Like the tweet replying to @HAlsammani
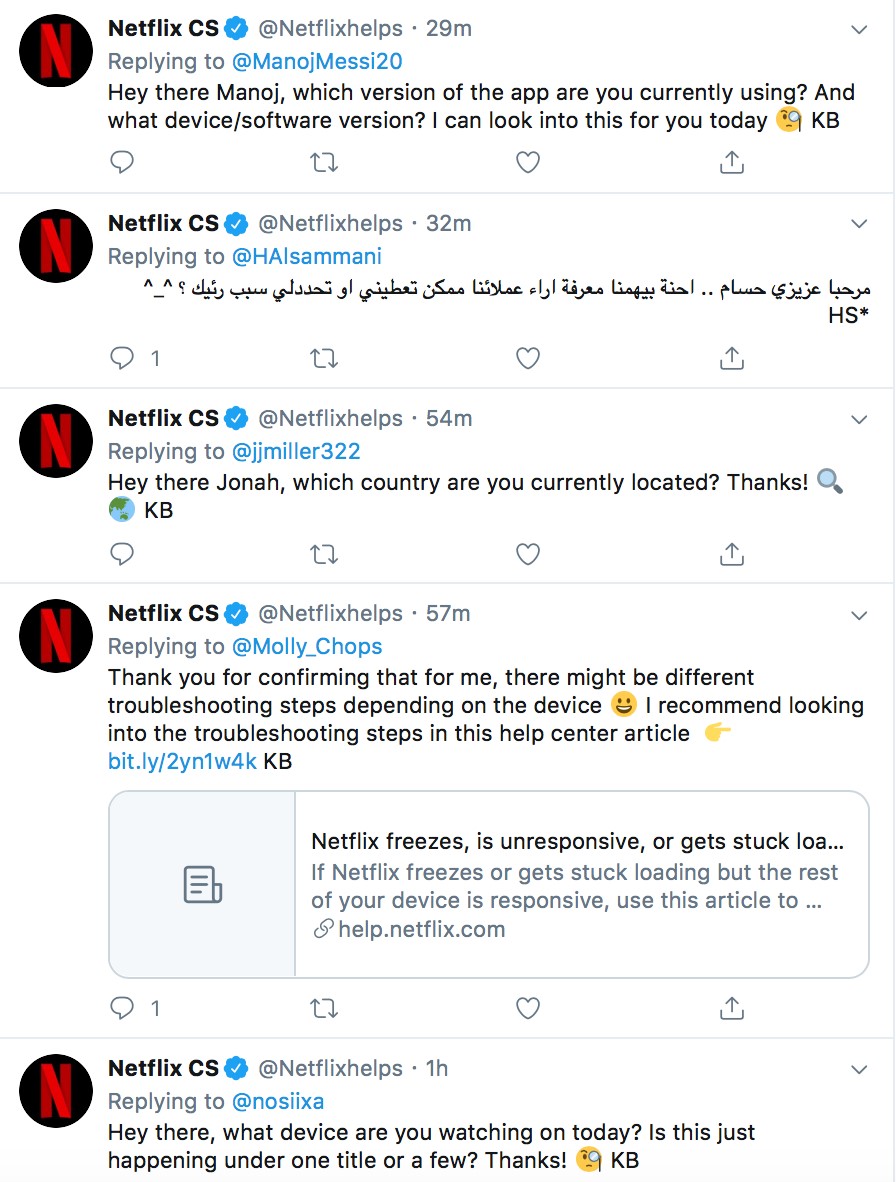This screenshot has height=1182, width=896. (528, 358)
